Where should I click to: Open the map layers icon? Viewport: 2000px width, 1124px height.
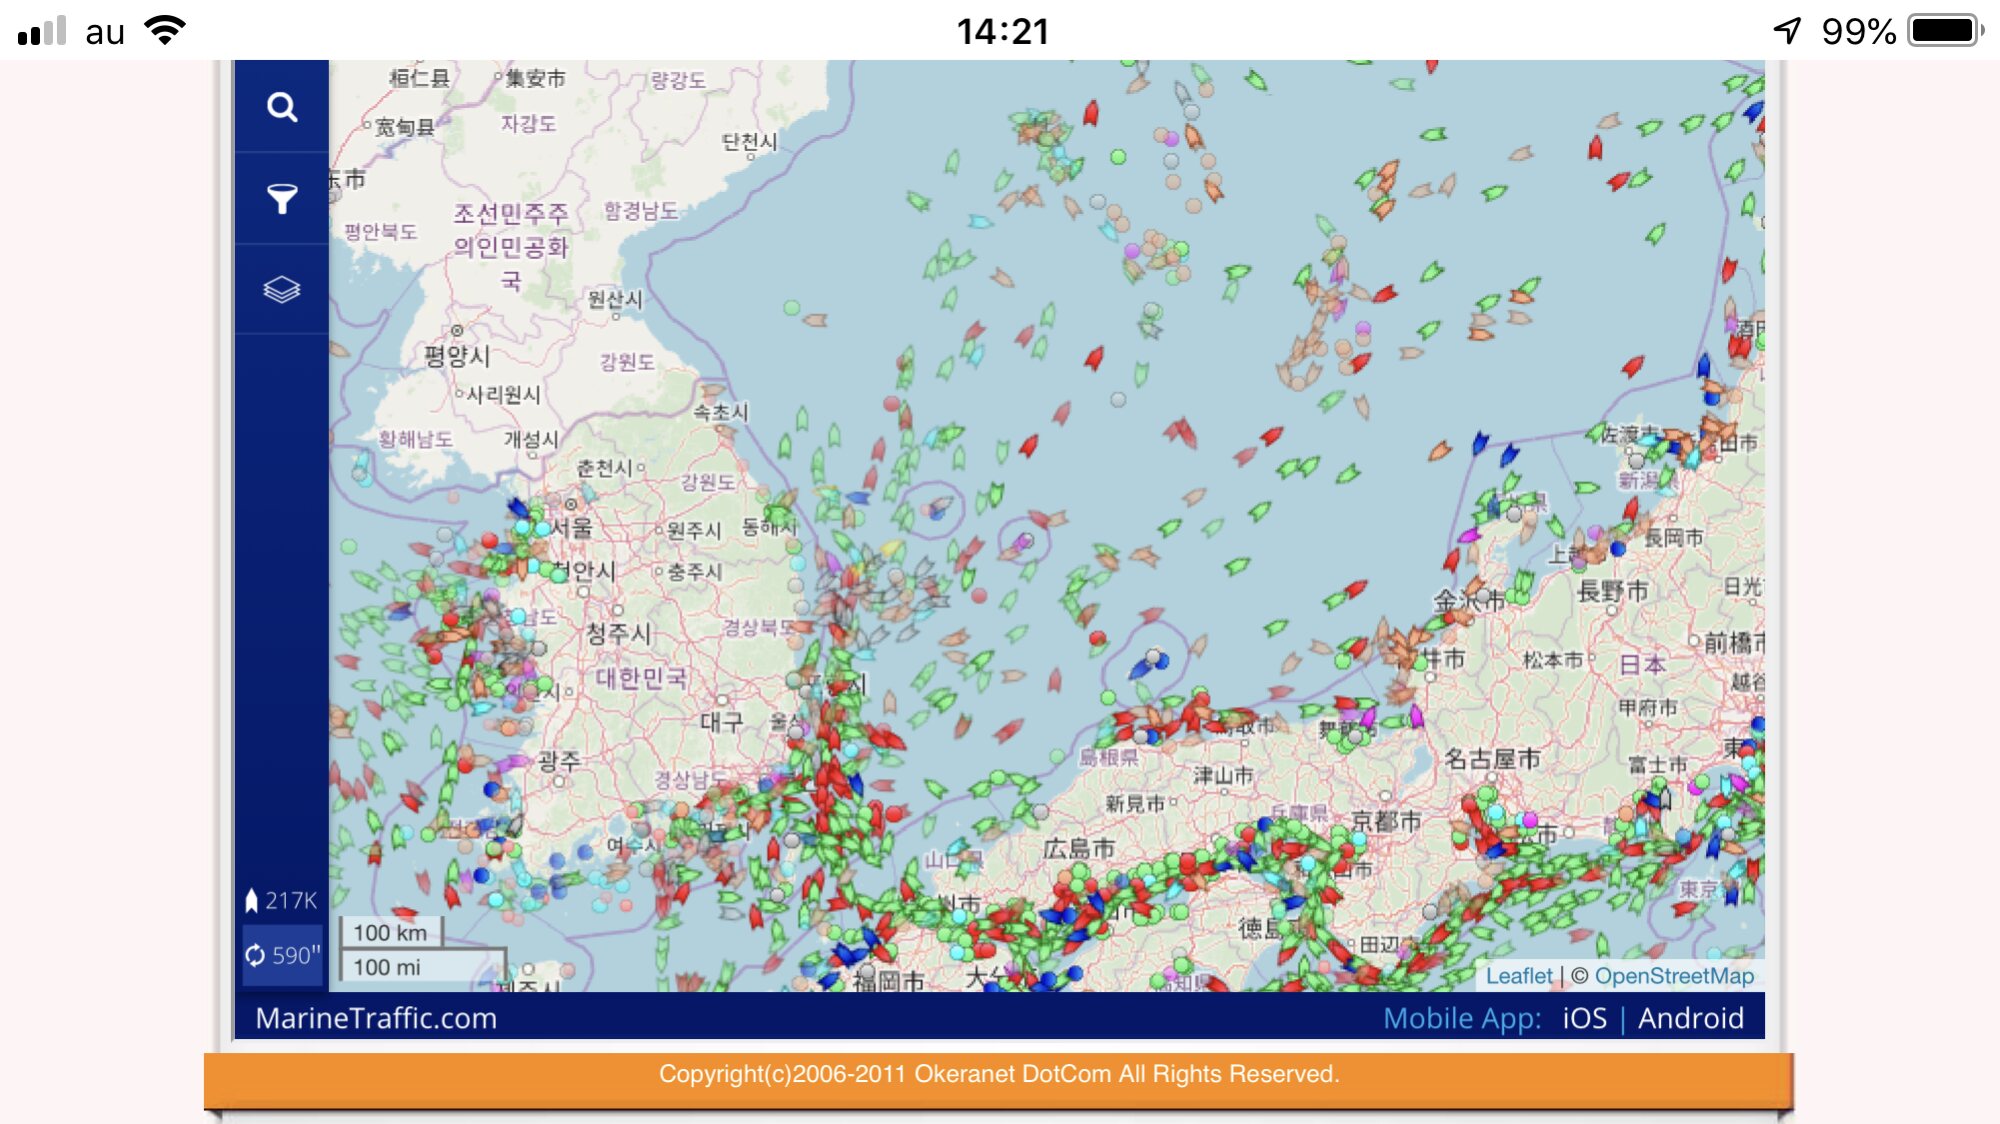tap(282, 290)
